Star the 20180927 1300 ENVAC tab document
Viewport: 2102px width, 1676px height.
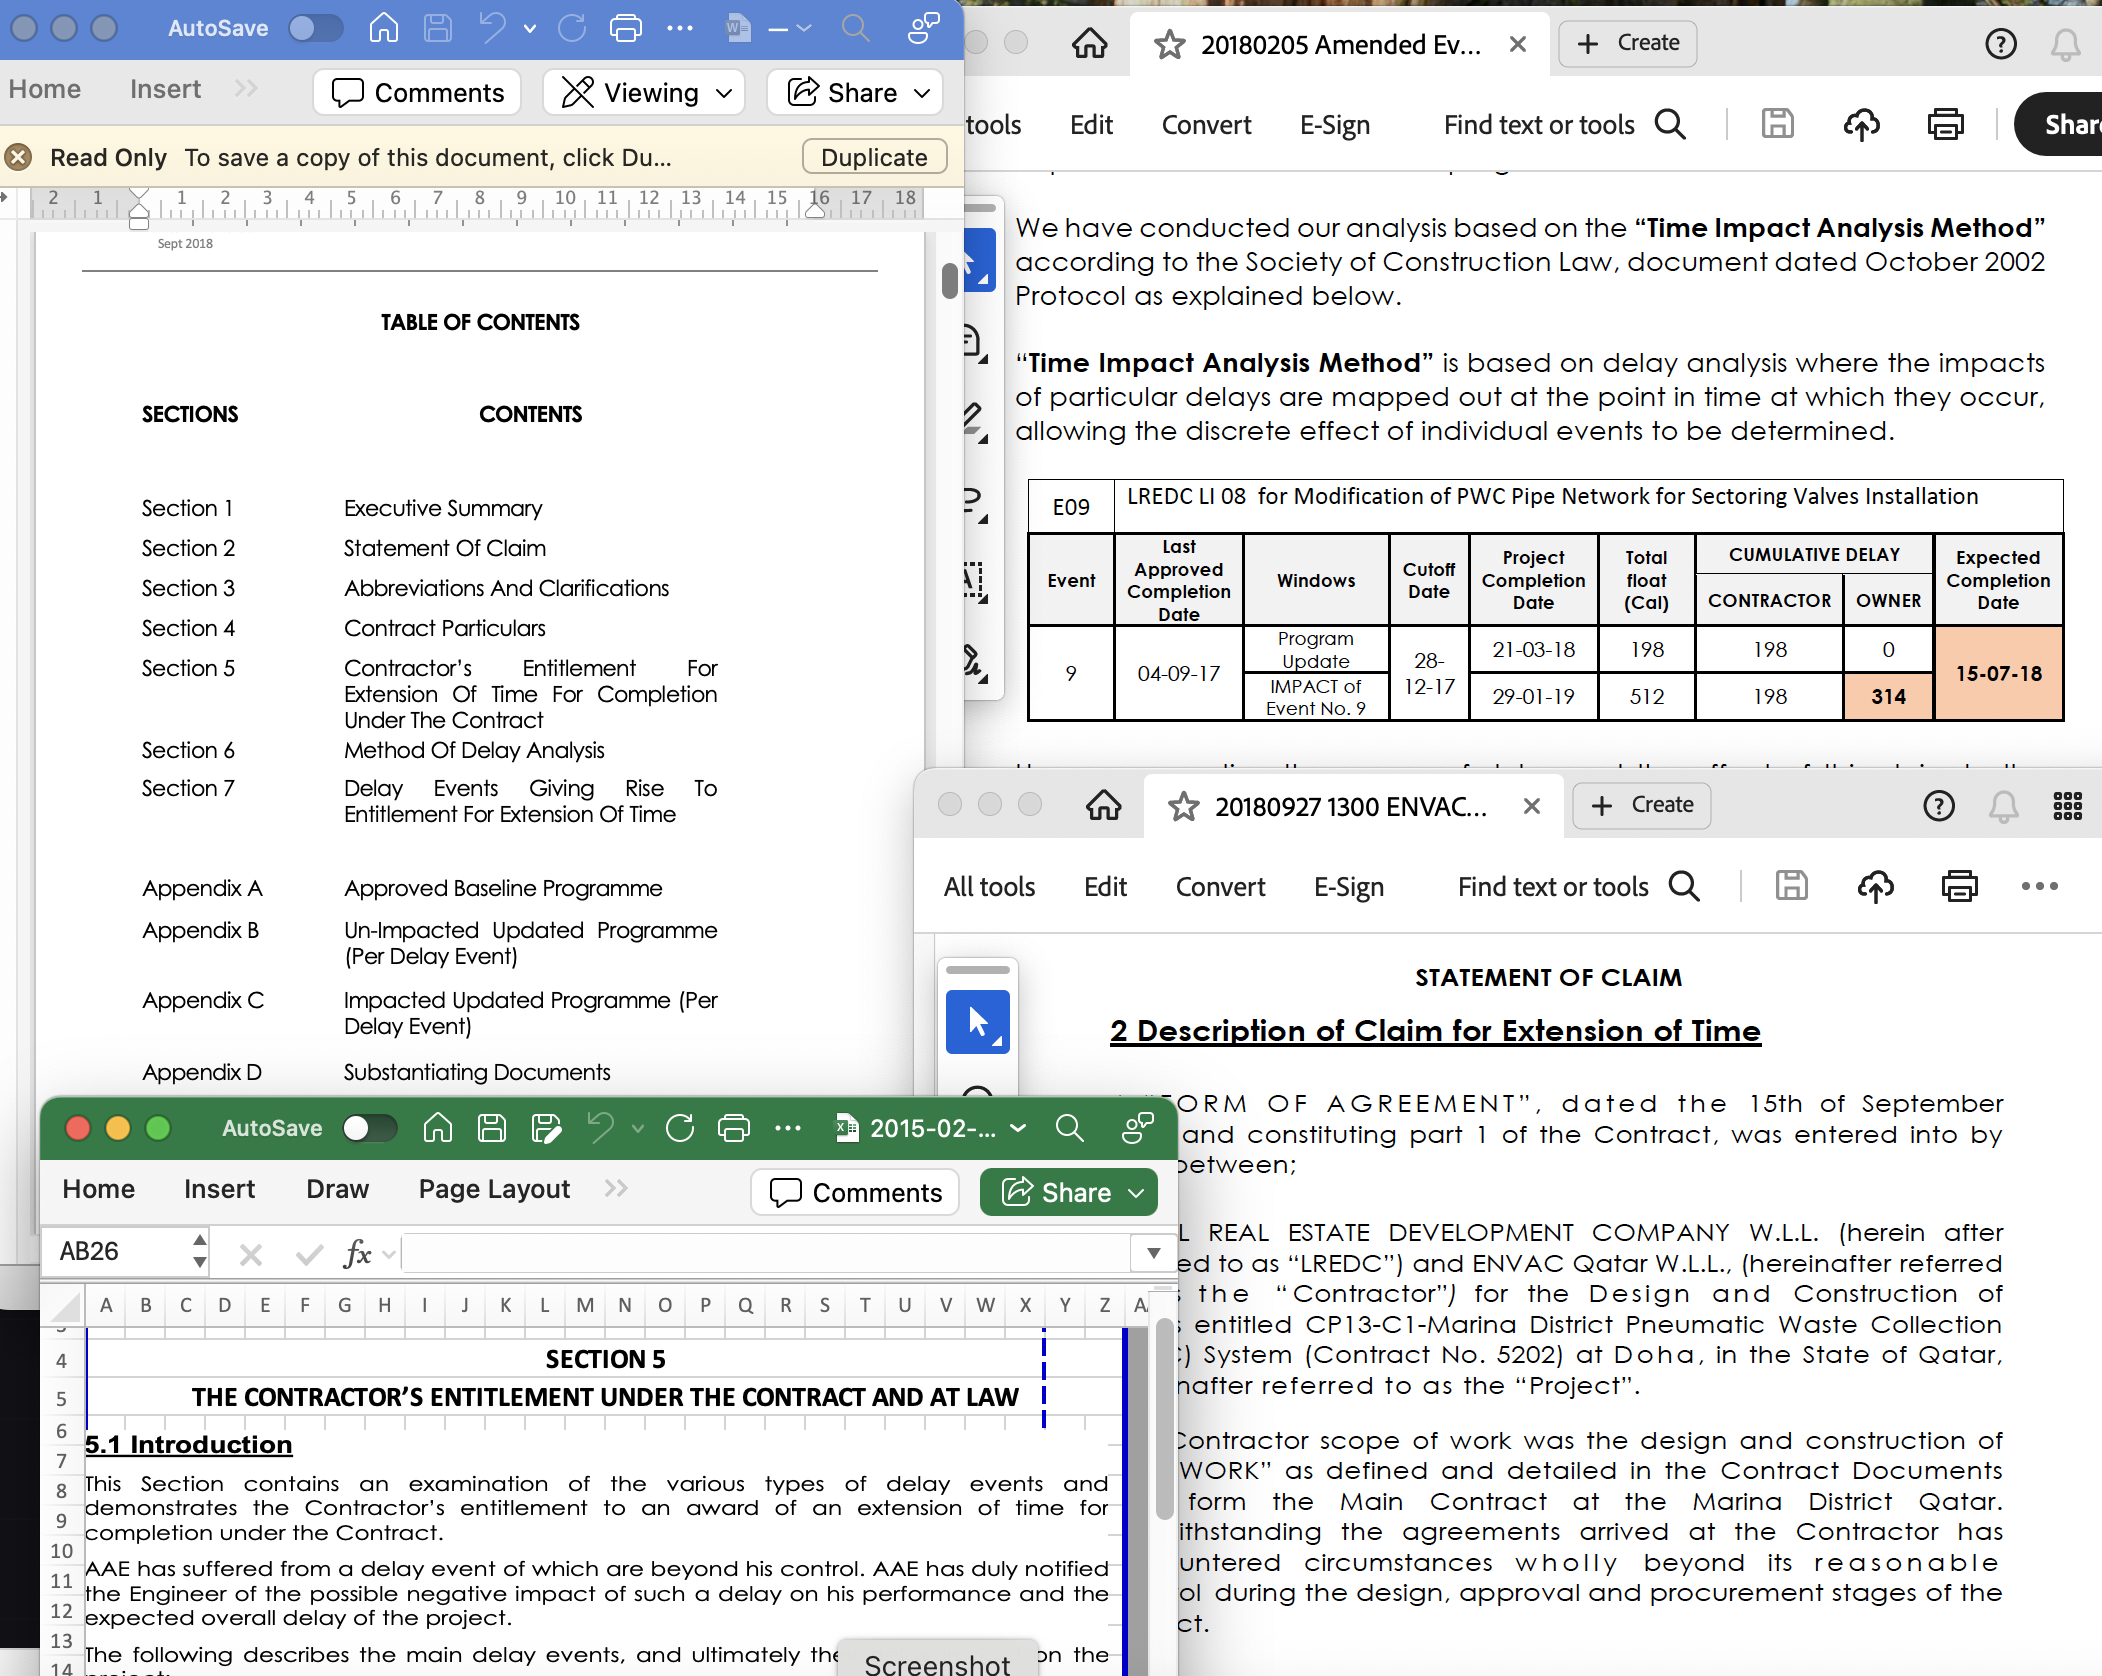(x=1184, y=806)
